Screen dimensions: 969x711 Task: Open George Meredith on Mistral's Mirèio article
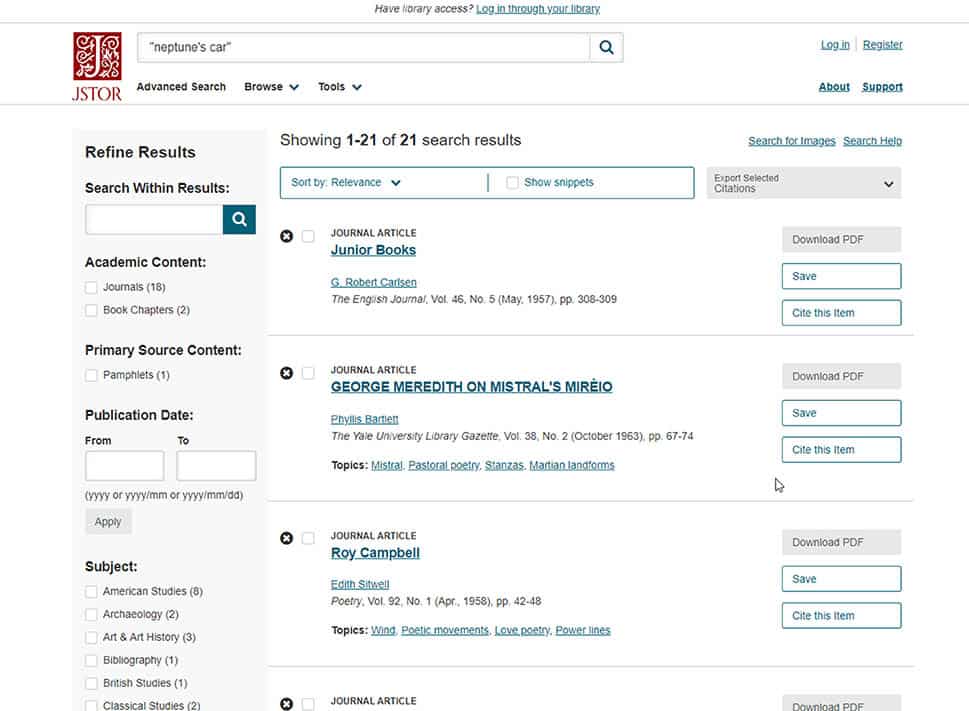(x=472, y=387)
